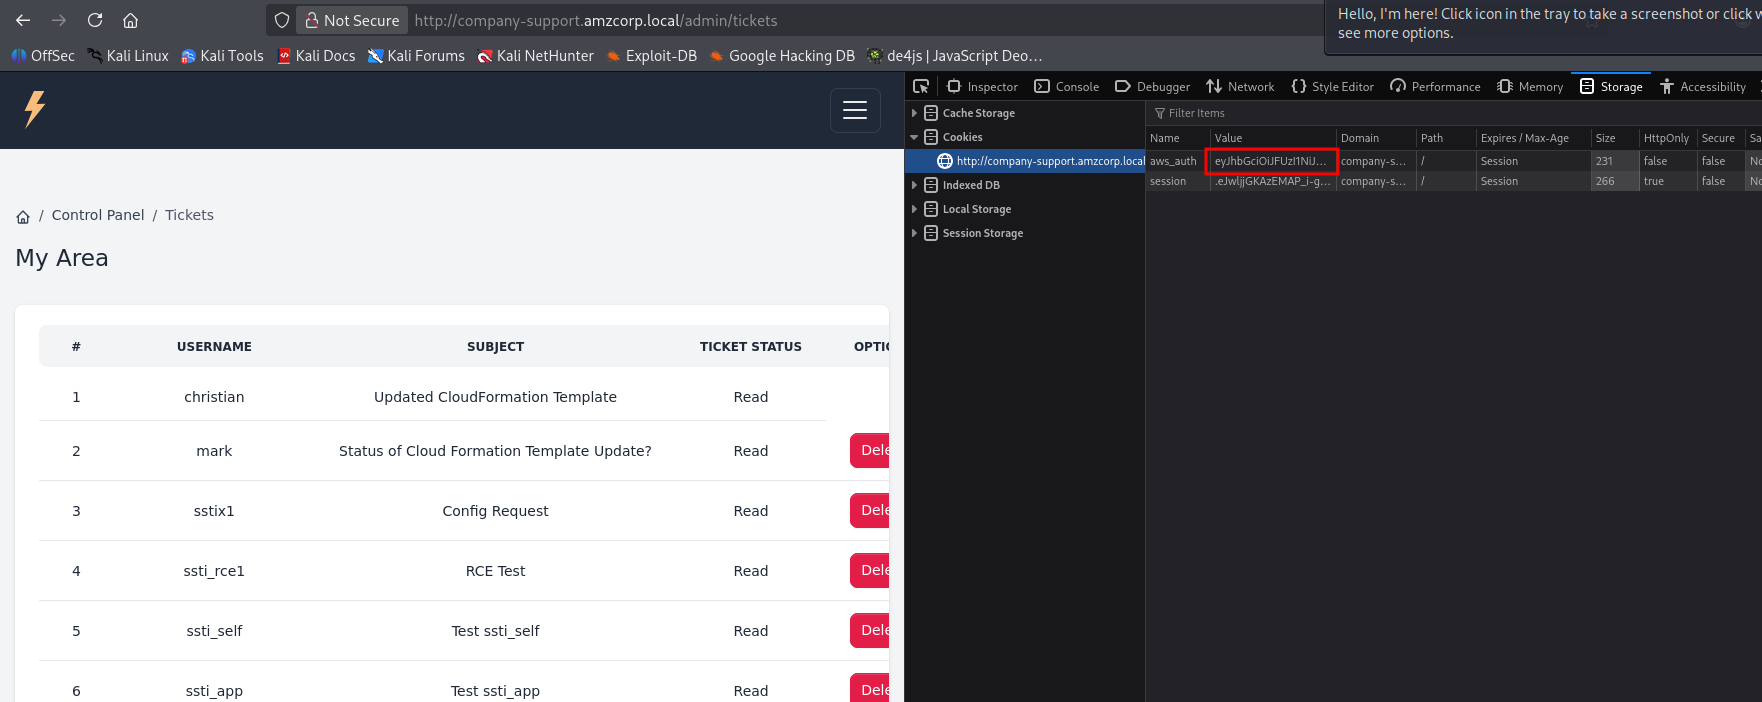Click the Control Panel breadcrumb
The height and width of the screenshot is (702, 1762).
click(98, 215)
